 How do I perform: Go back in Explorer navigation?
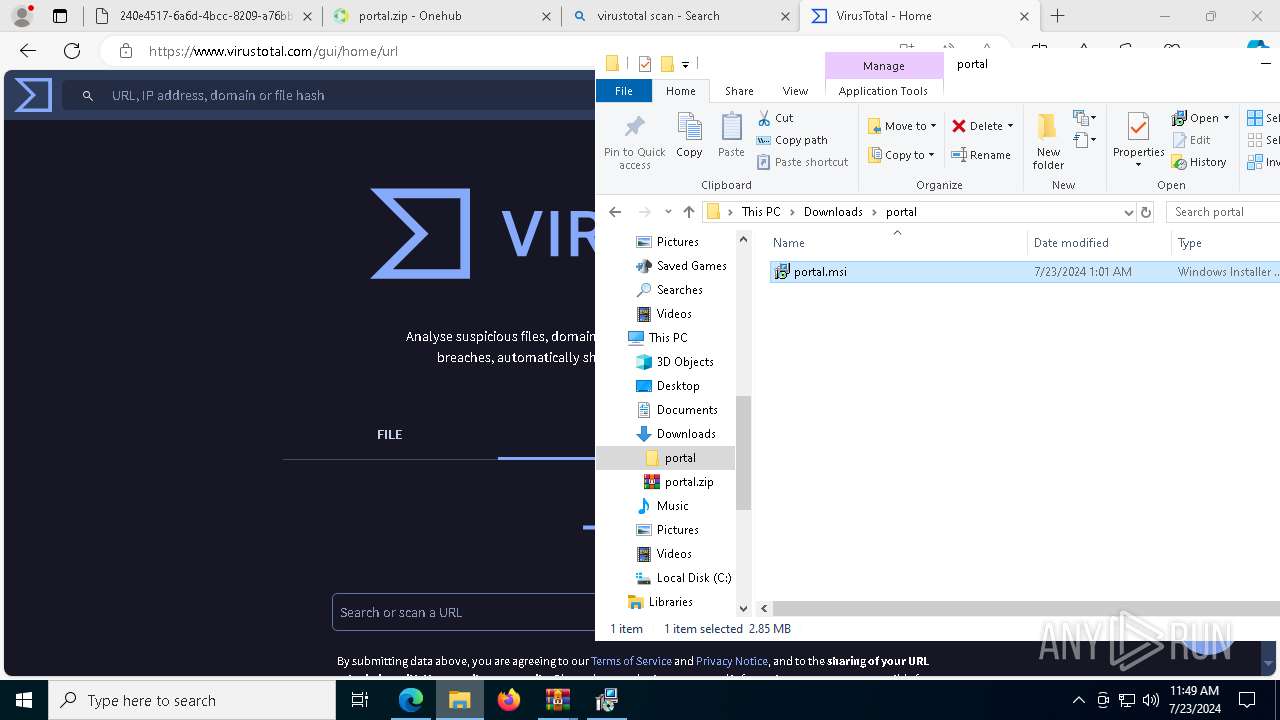tap(615, 212)
